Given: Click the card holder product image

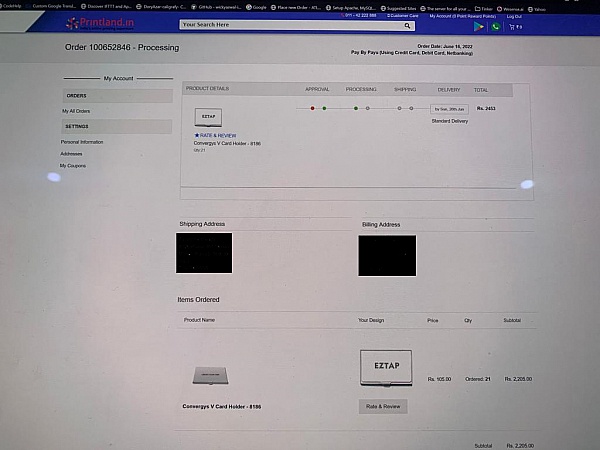Looking at the screenshot, I should (210, 375).
